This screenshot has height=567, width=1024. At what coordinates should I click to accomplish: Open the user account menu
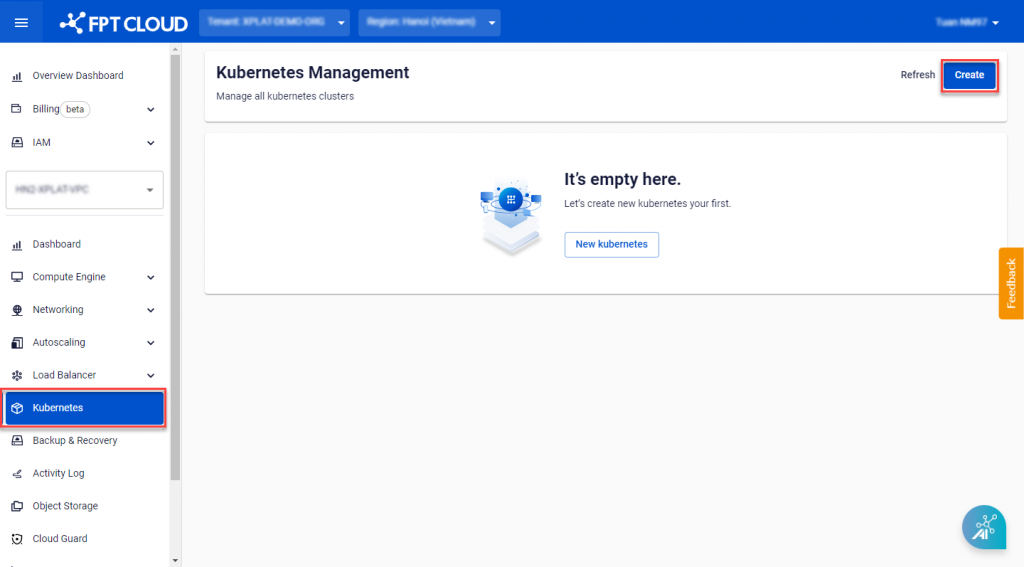click(x=967, y=22)
